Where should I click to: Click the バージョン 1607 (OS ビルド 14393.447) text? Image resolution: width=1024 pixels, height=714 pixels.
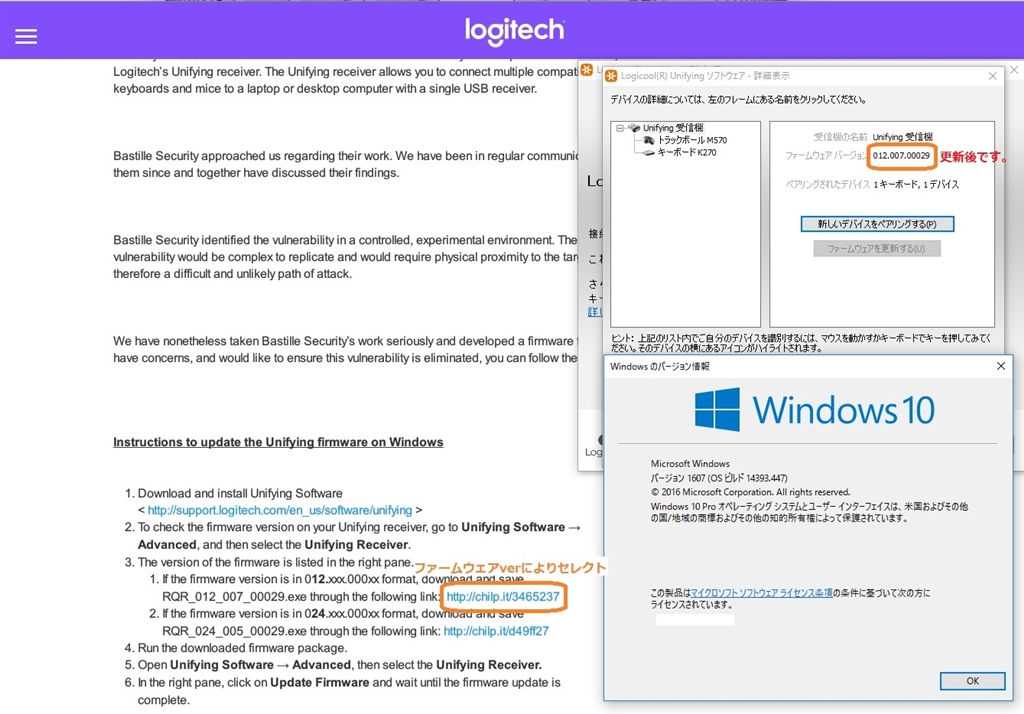(x=719, y=478)
